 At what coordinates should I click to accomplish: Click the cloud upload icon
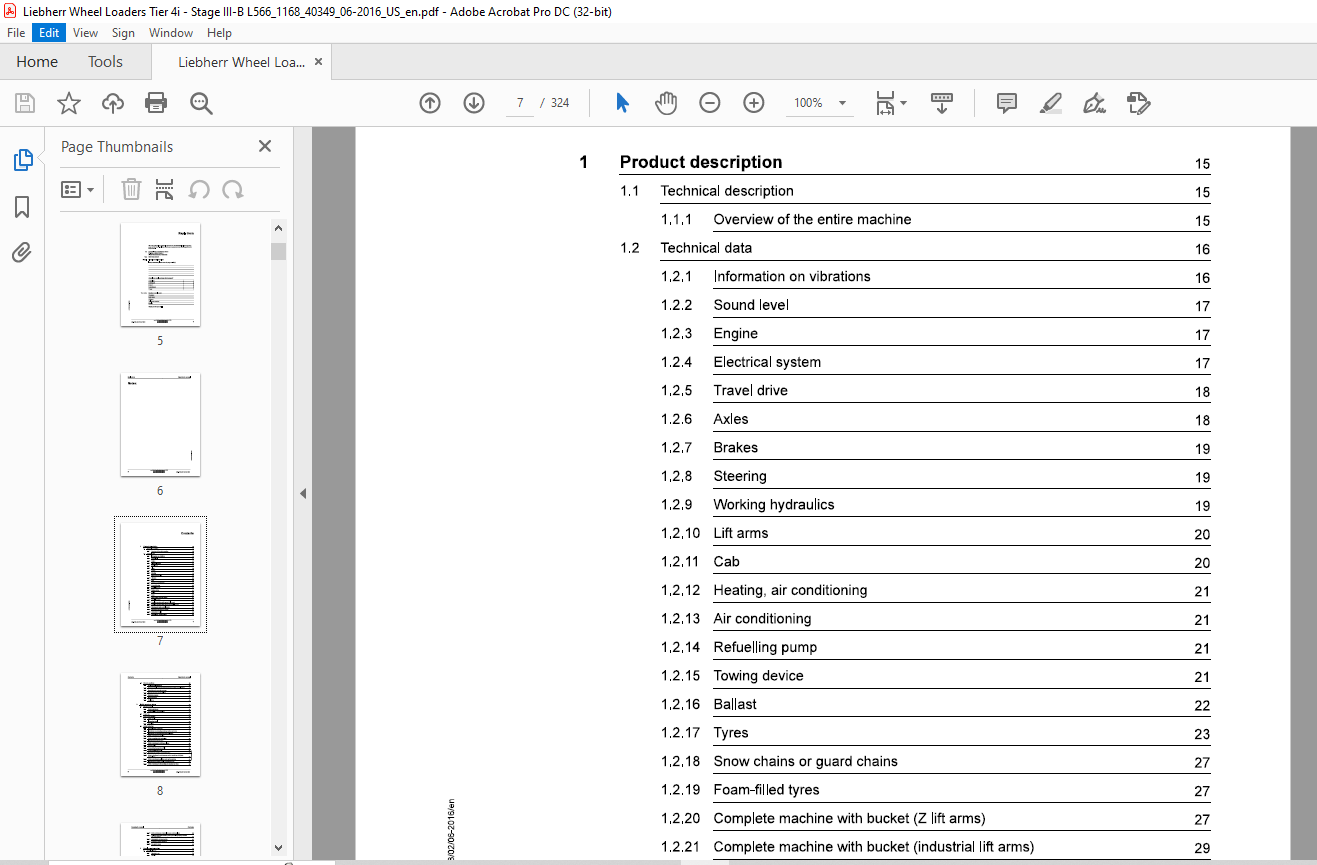coord(113,103)
